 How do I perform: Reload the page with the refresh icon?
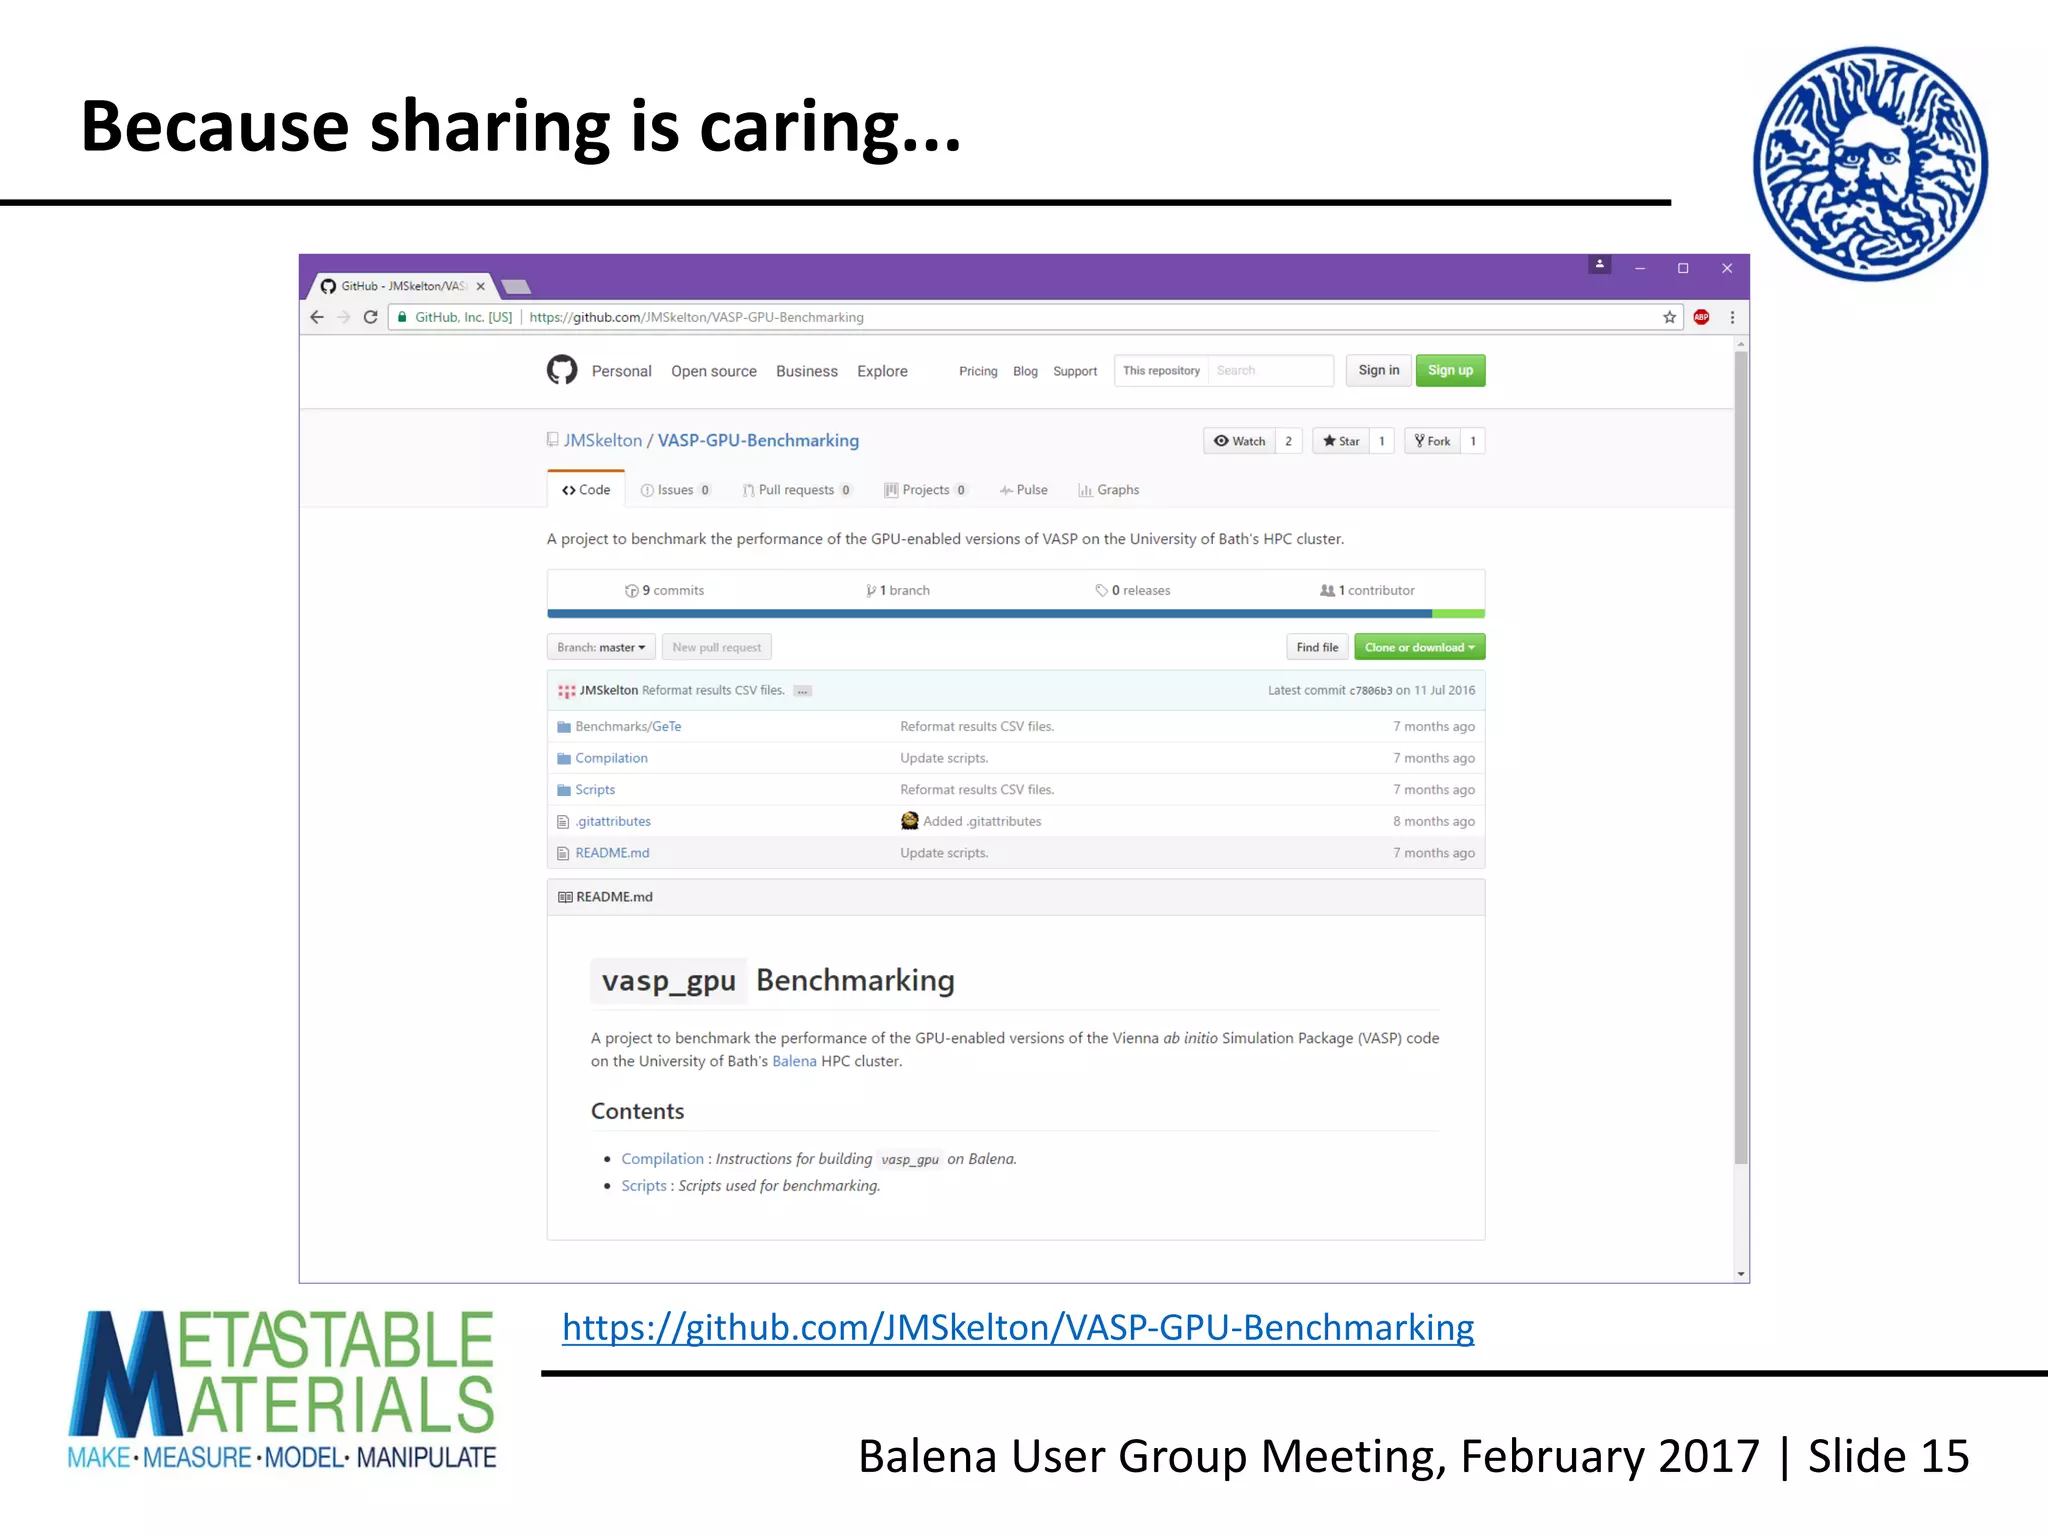(370, 317)
